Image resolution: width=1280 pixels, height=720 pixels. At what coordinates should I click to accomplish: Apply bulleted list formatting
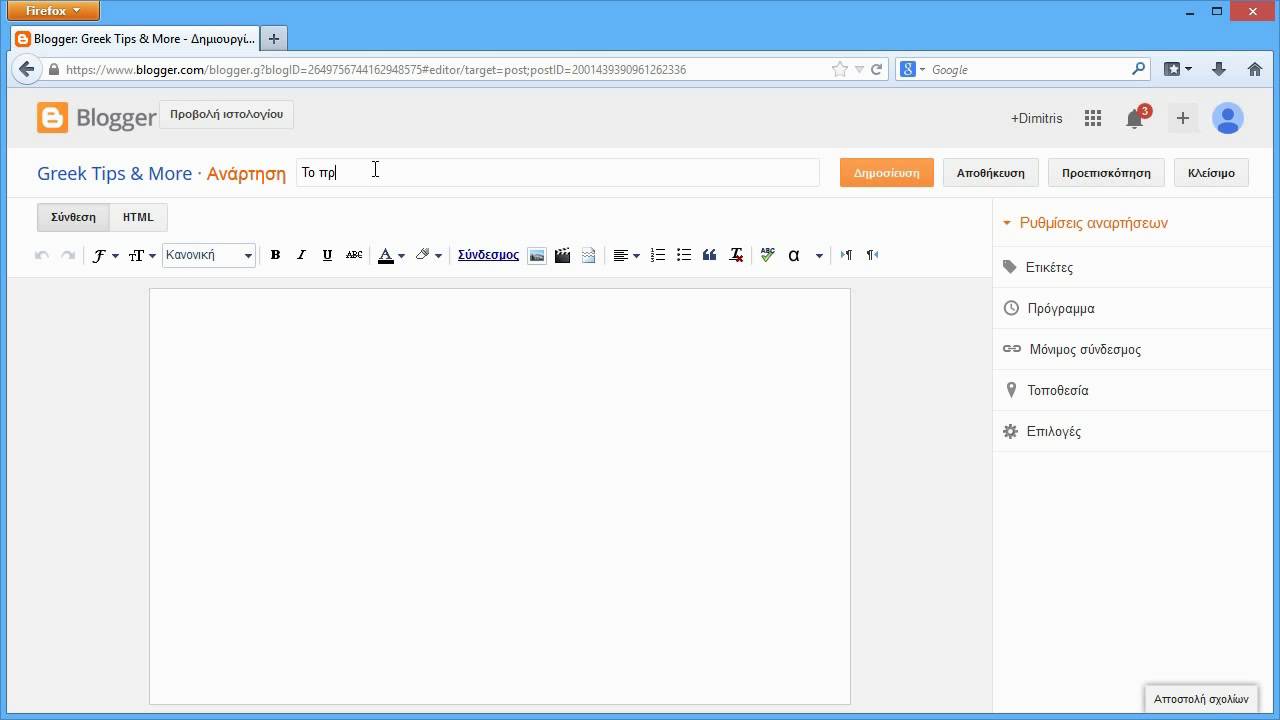(x=683, y=255)
